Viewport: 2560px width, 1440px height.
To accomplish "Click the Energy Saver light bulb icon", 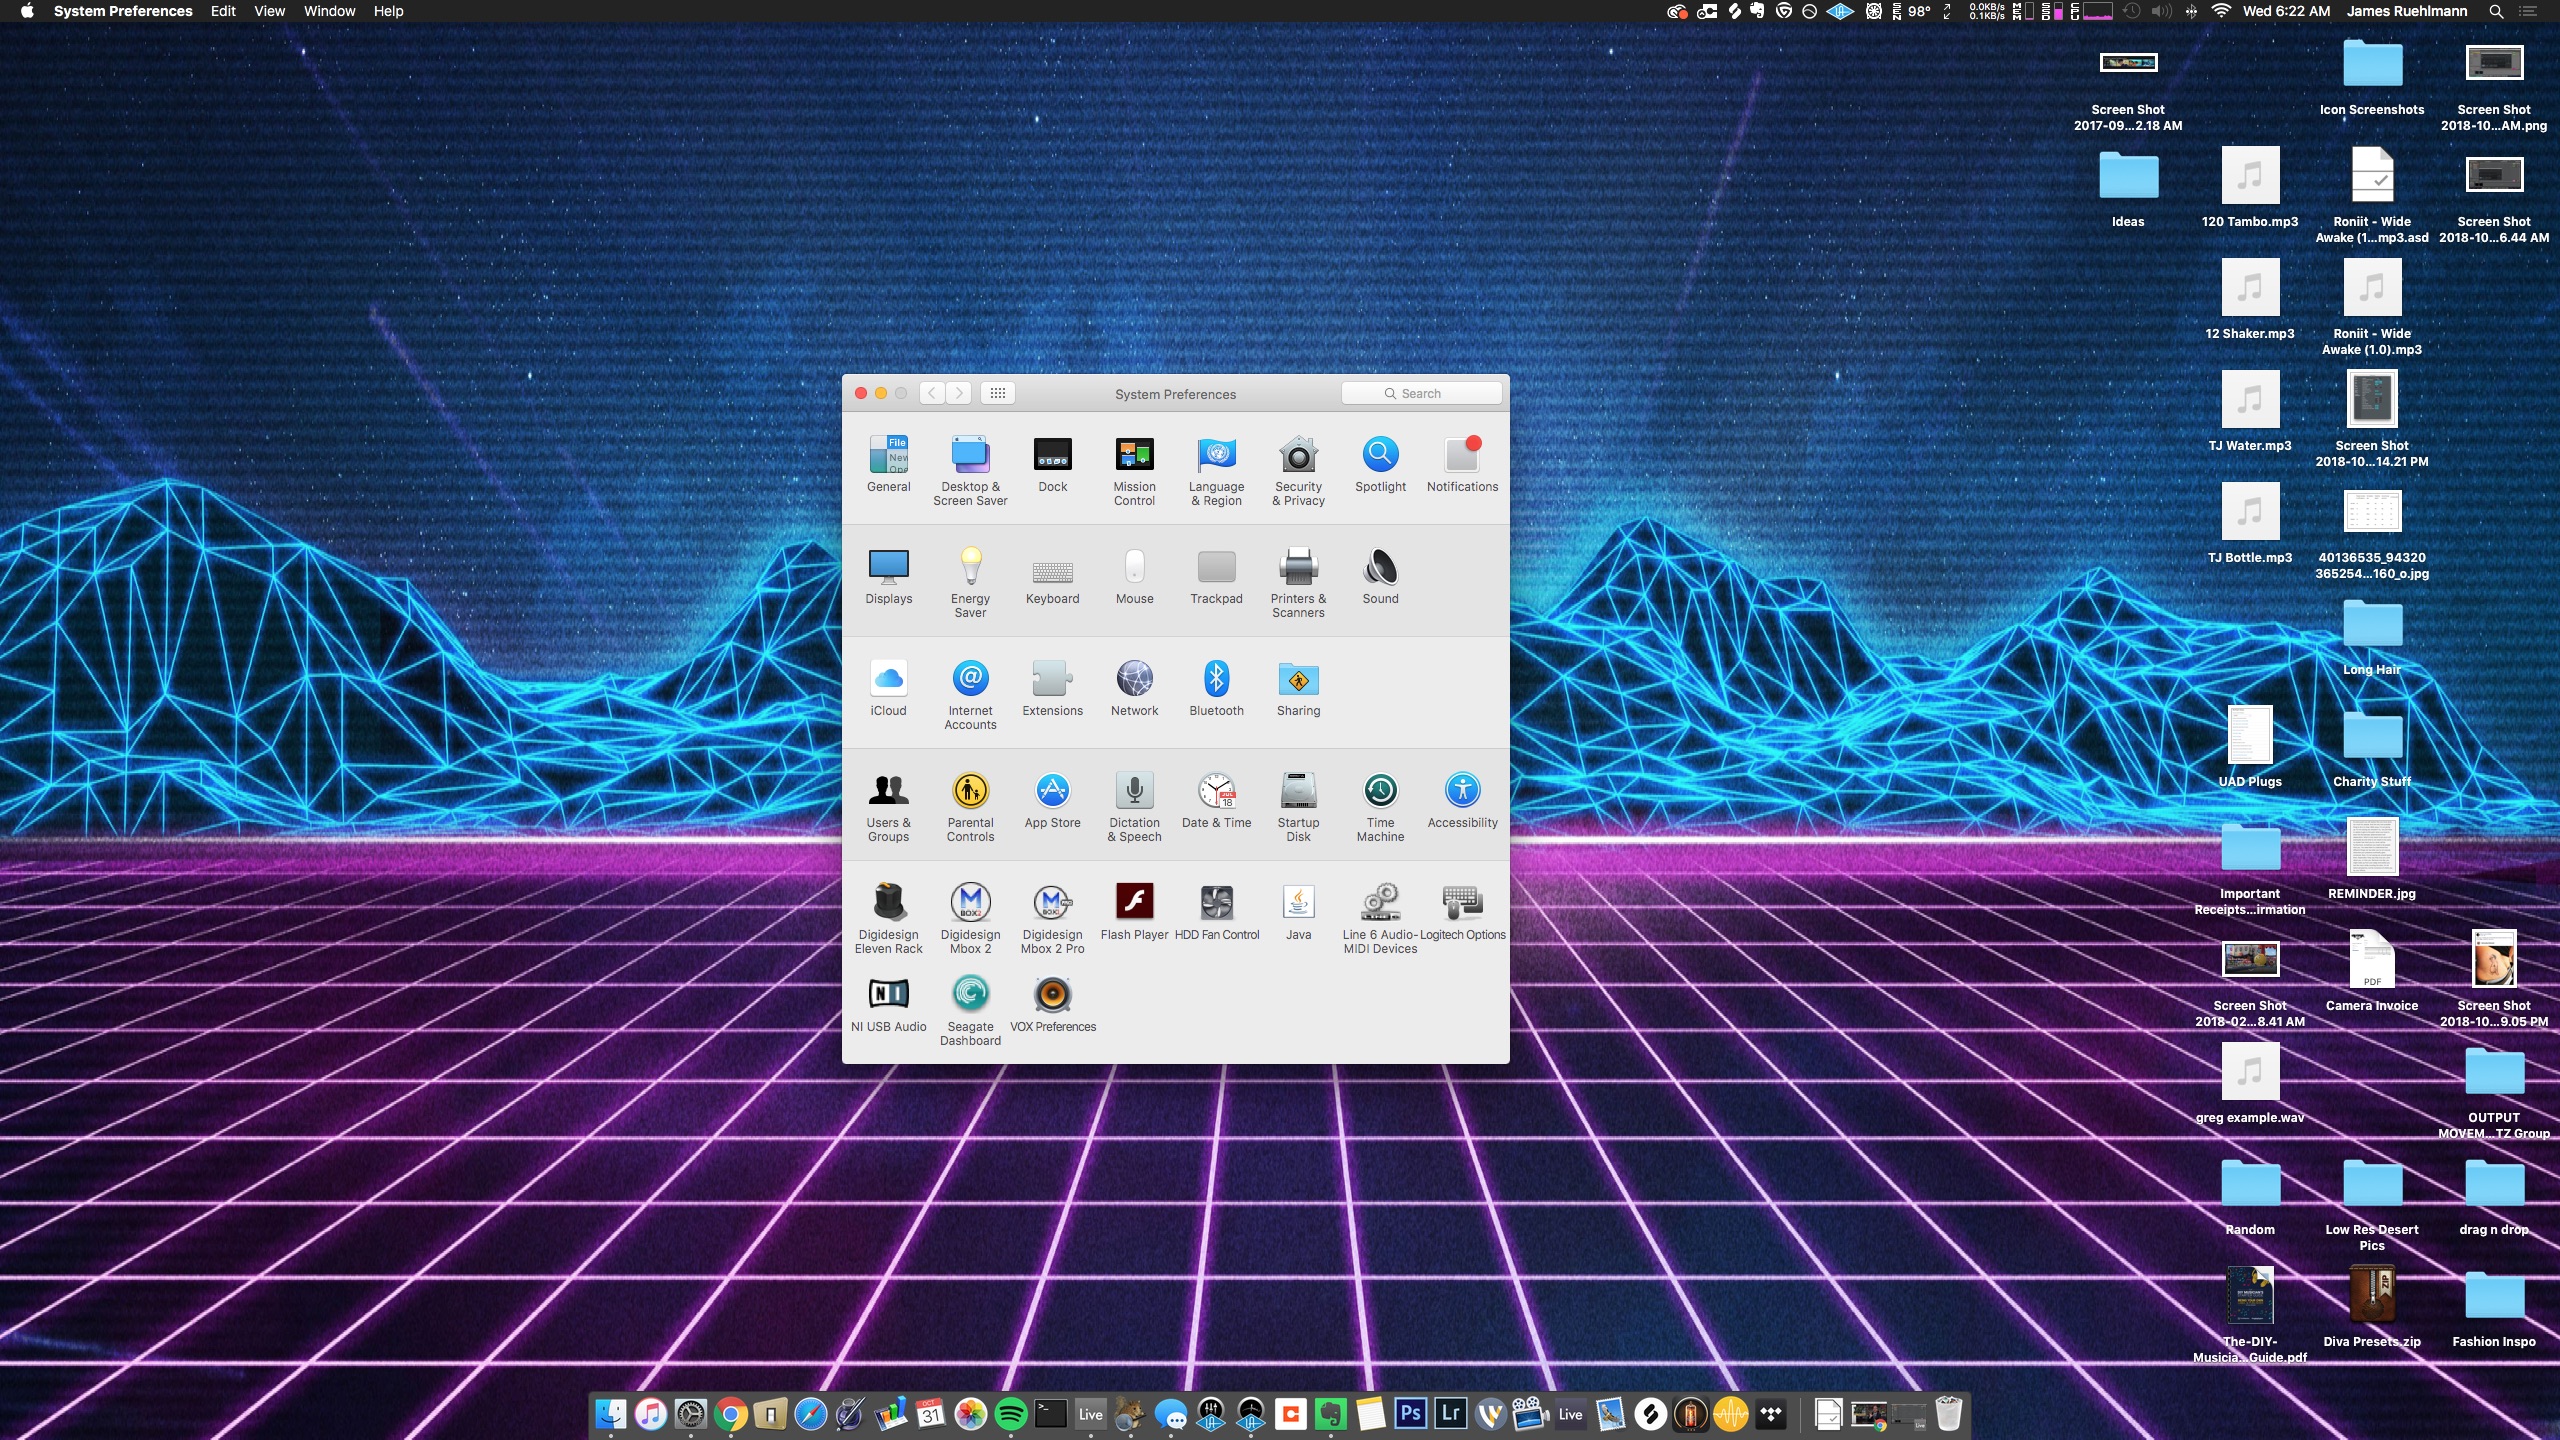I will 970,567.
